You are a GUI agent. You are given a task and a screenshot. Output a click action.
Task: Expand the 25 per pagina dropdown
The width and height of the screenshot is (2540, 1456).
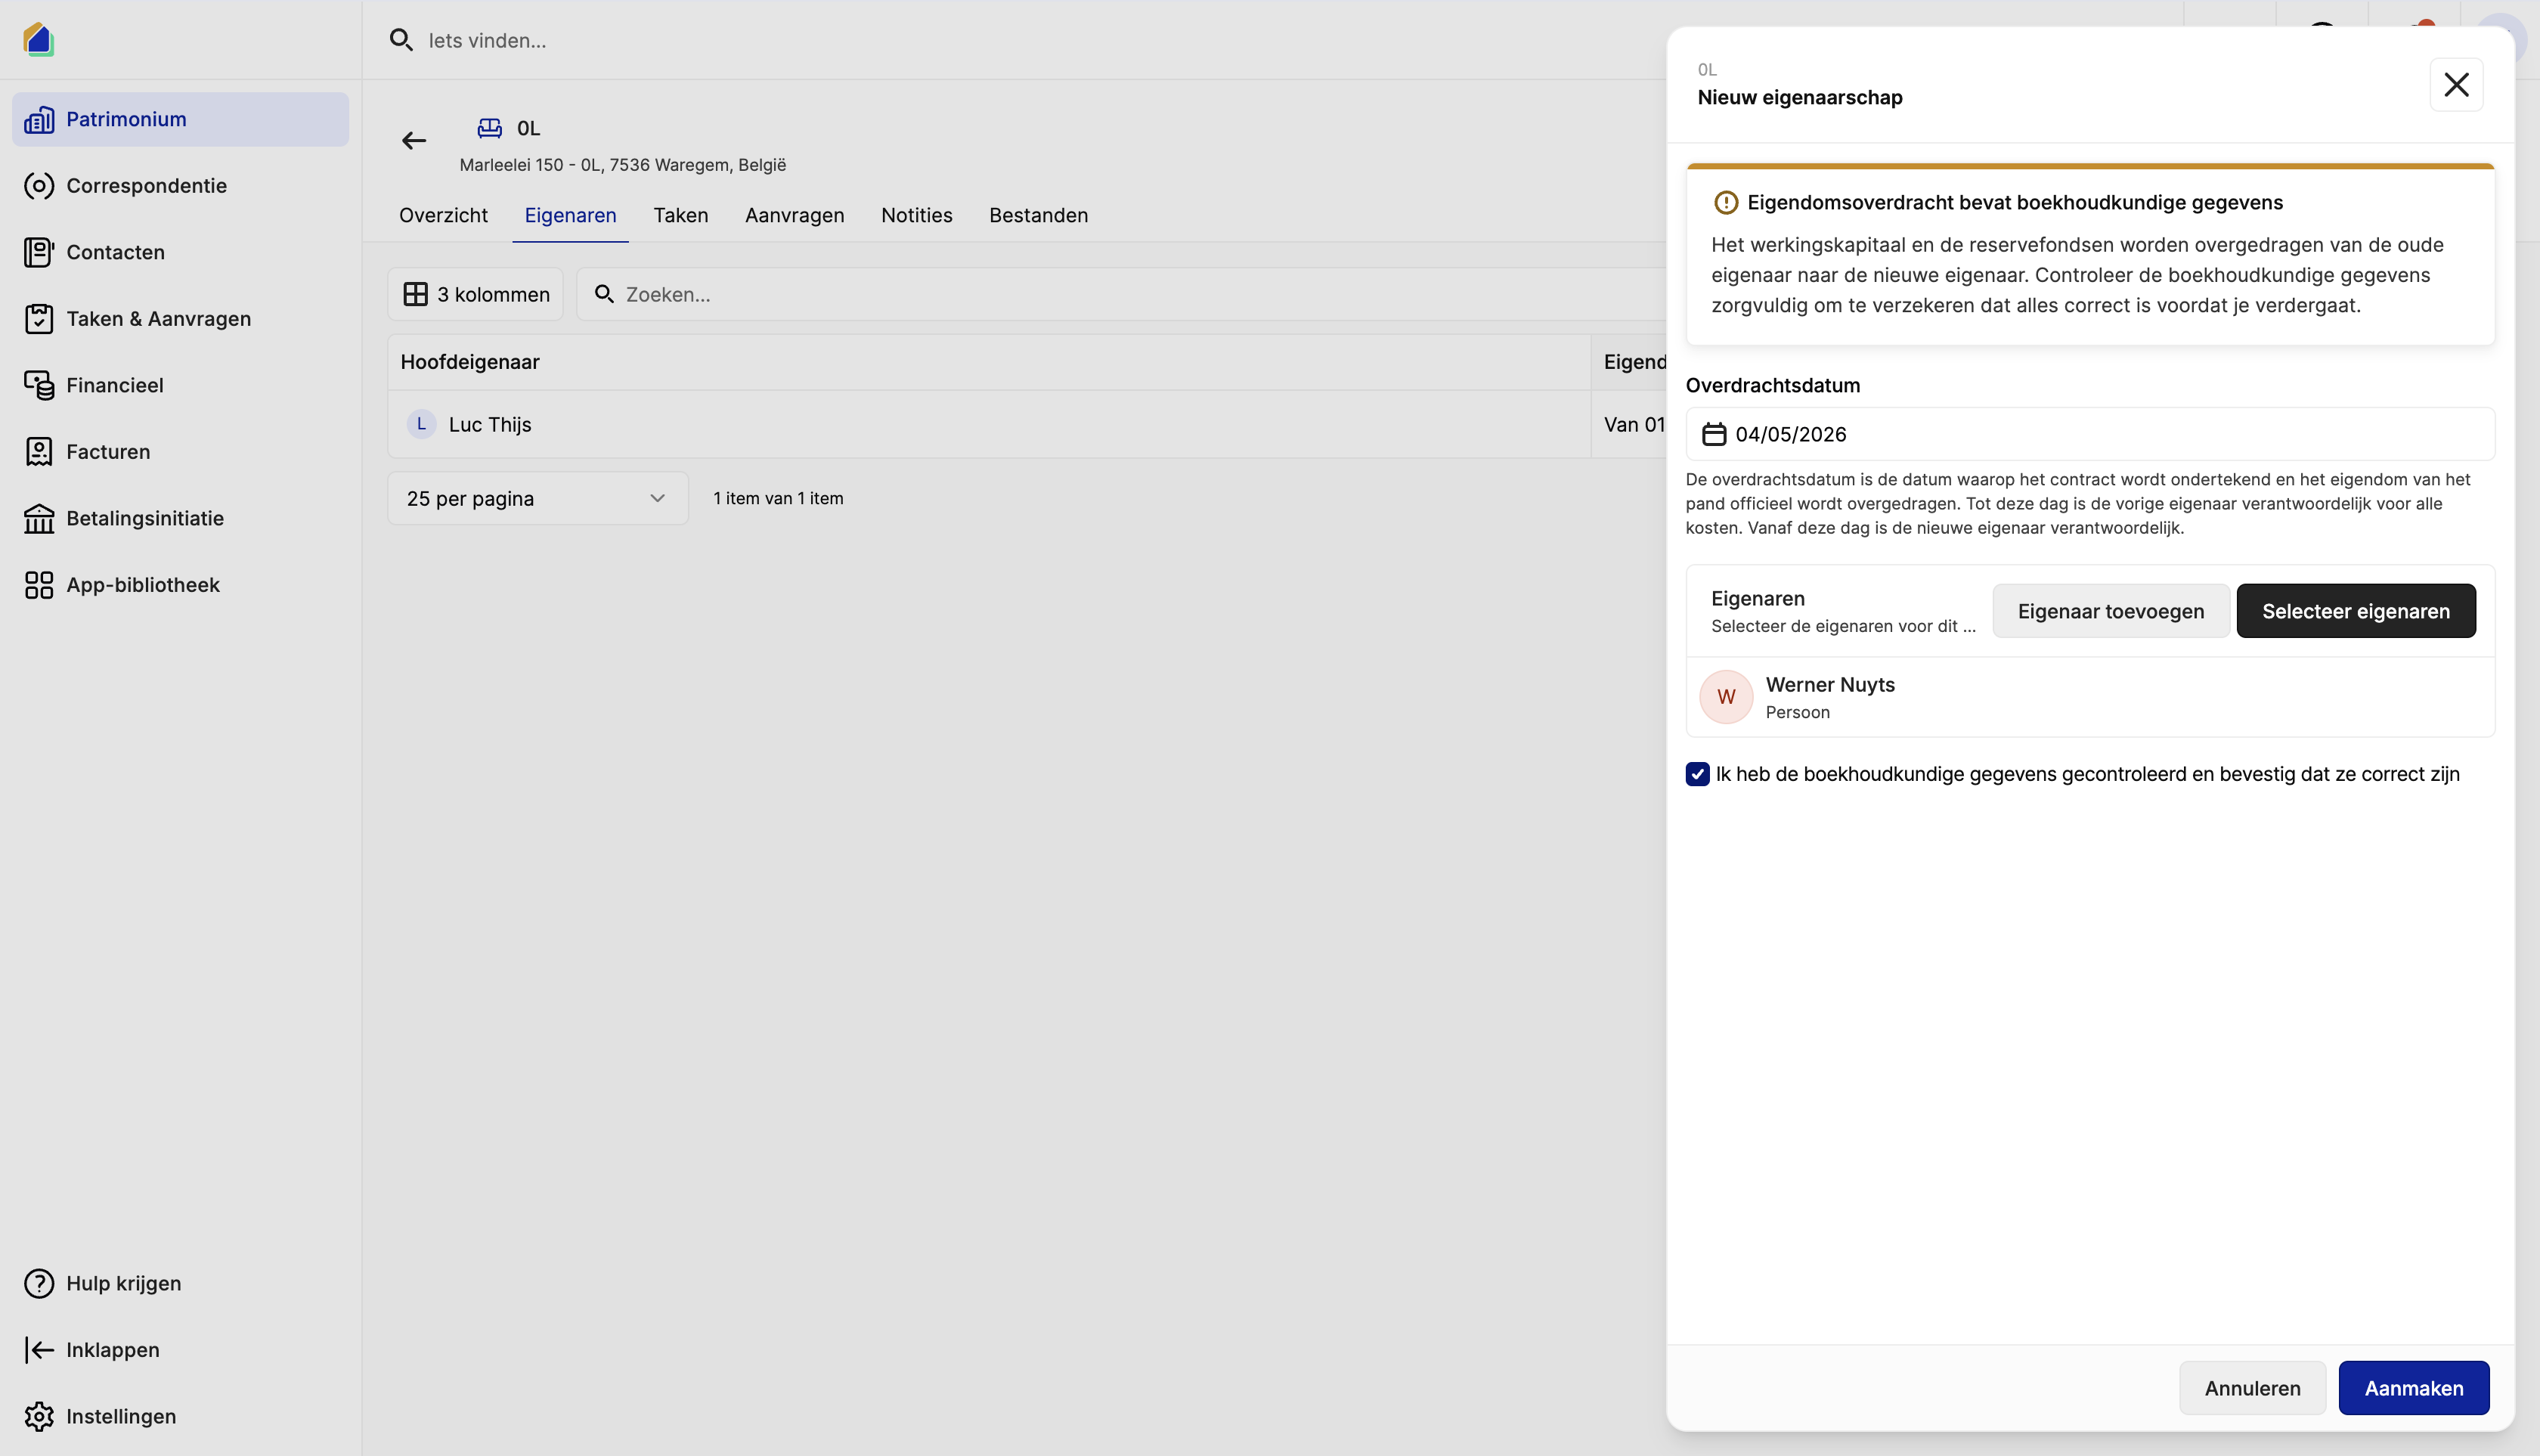(x=538, y=498)
